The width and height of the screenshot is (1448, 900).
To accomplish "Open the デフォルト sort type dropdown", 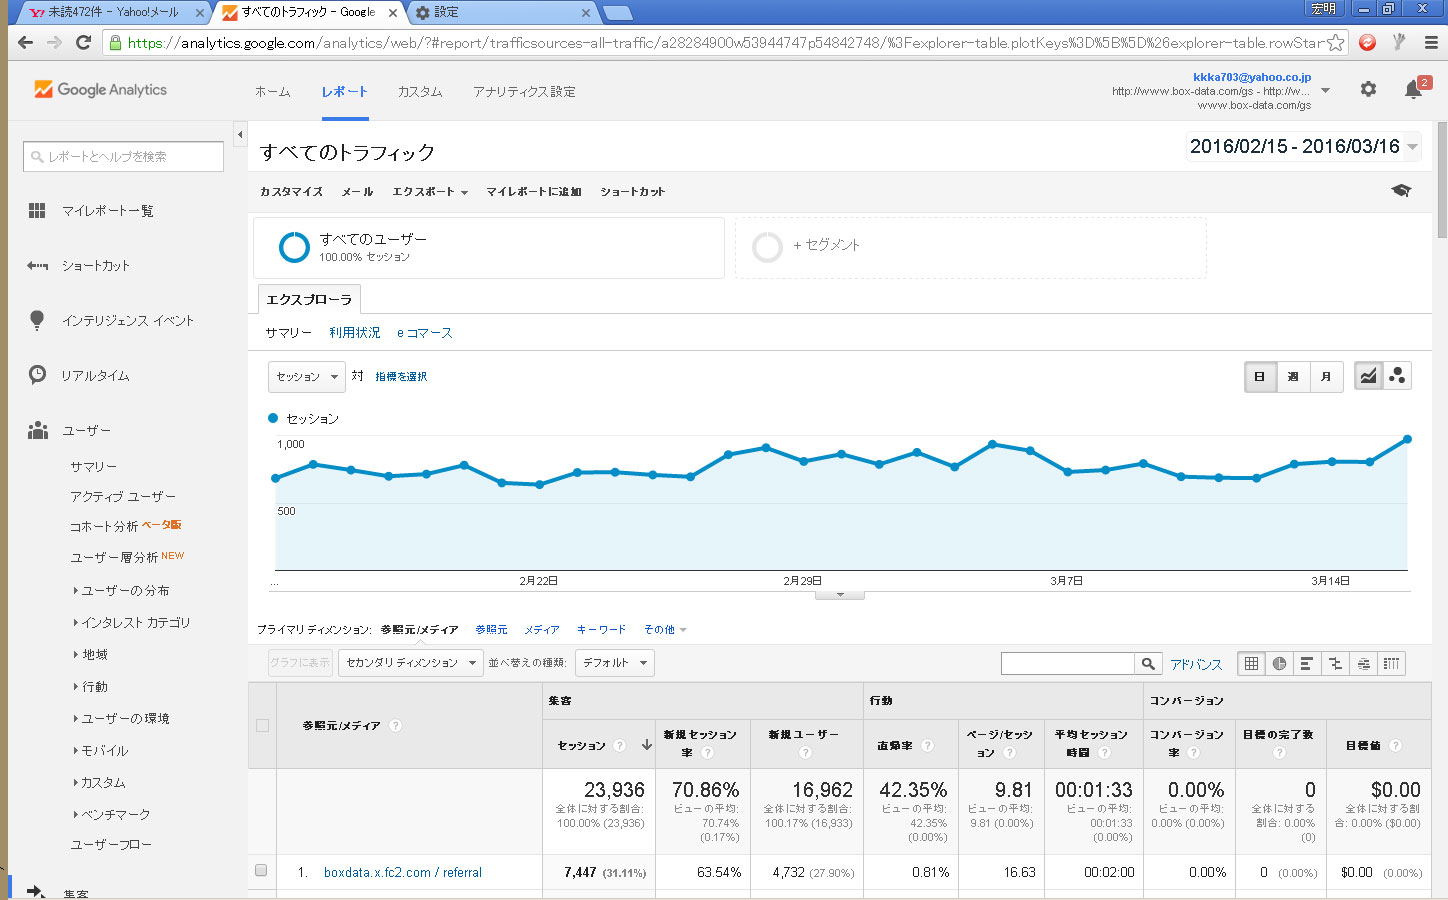I will click(x=615, y=663).
